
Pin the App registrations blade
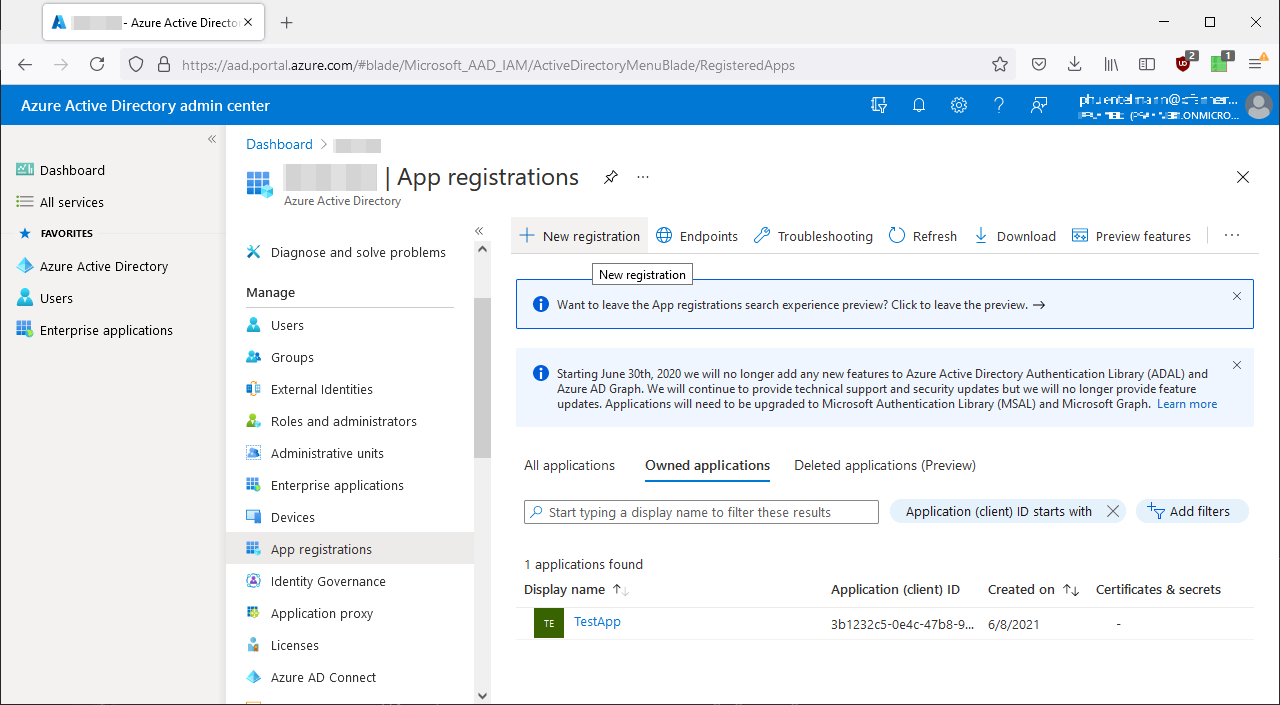610,177
